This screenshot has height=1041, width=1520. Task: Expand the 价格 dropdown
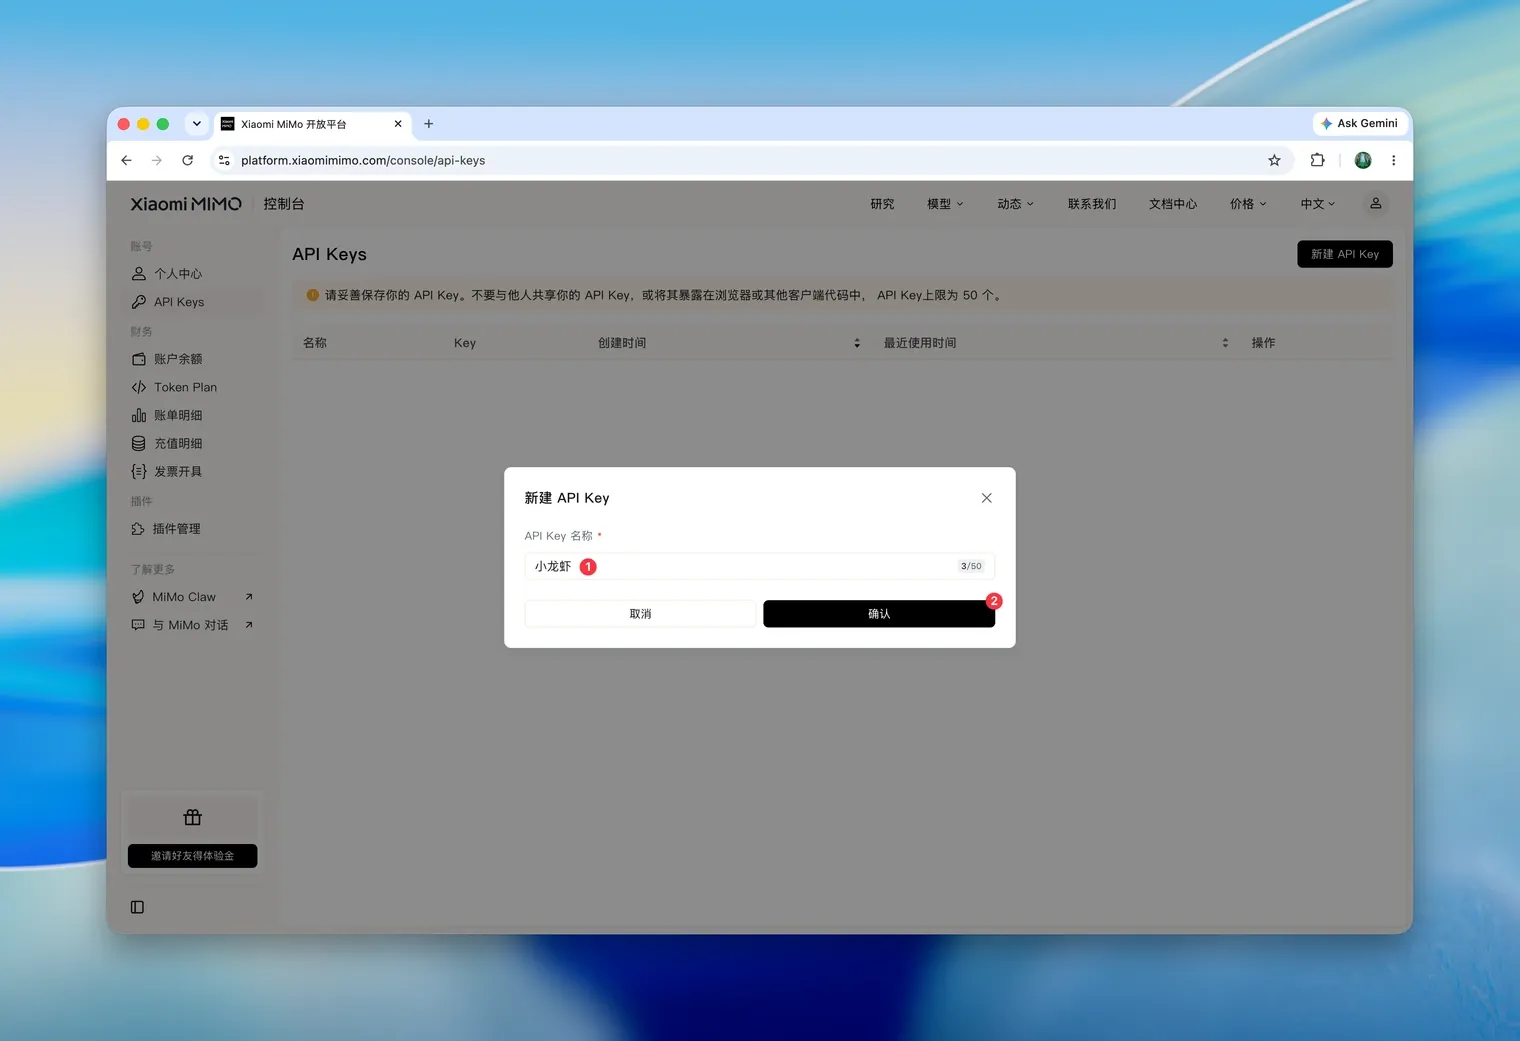(1248, 204)
